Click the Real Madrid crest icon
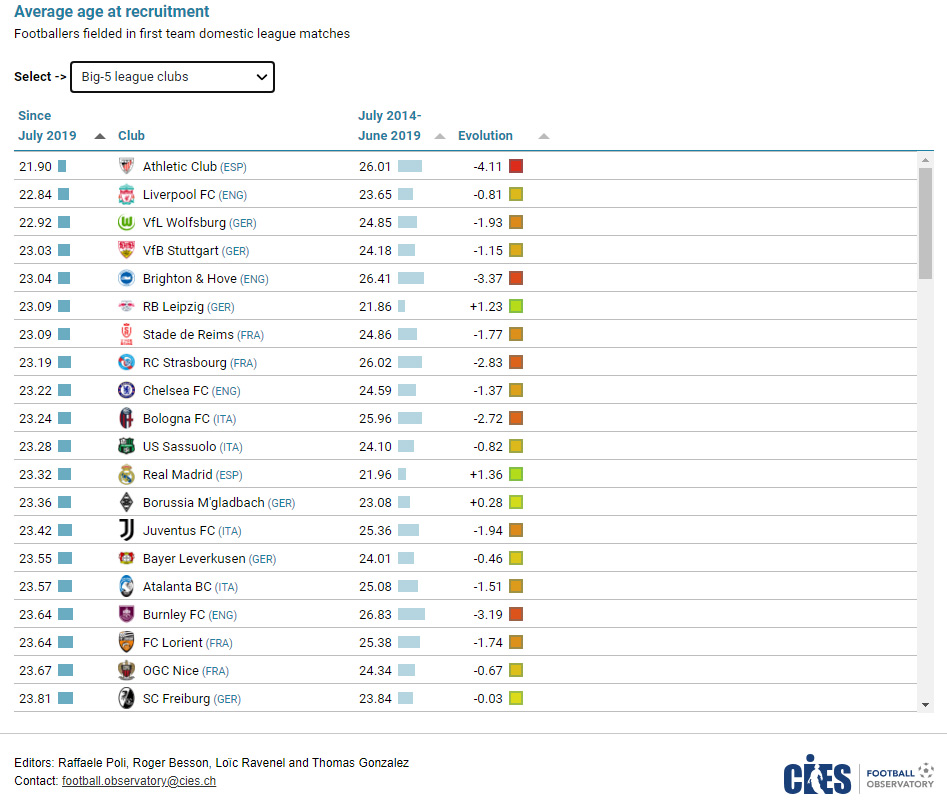 126,475
